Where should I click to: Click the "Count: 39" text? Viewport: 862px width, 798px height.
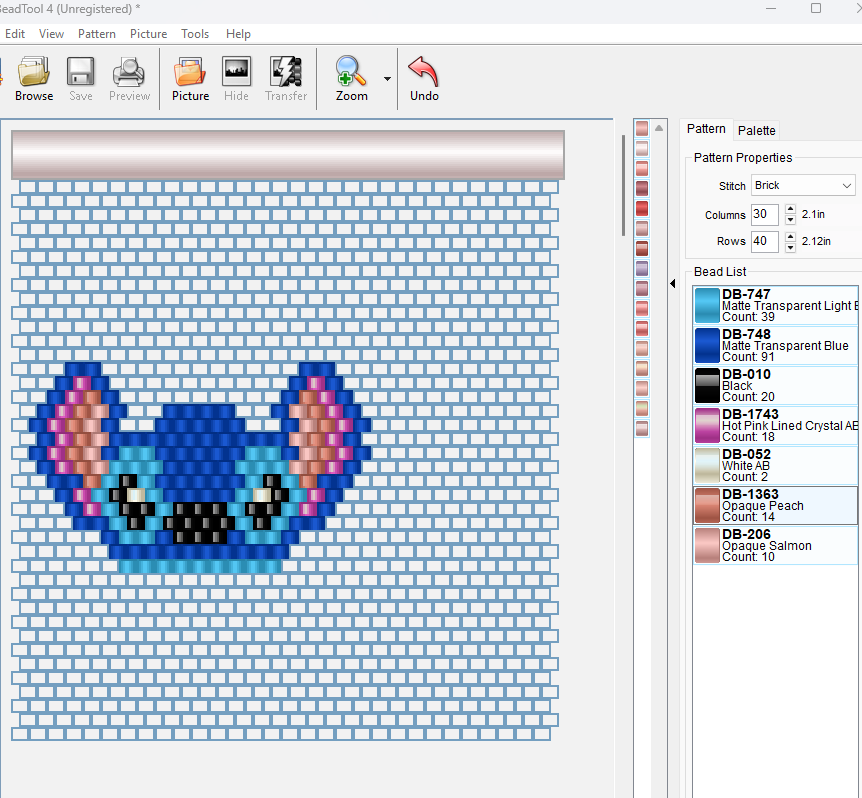coord(748,317)
